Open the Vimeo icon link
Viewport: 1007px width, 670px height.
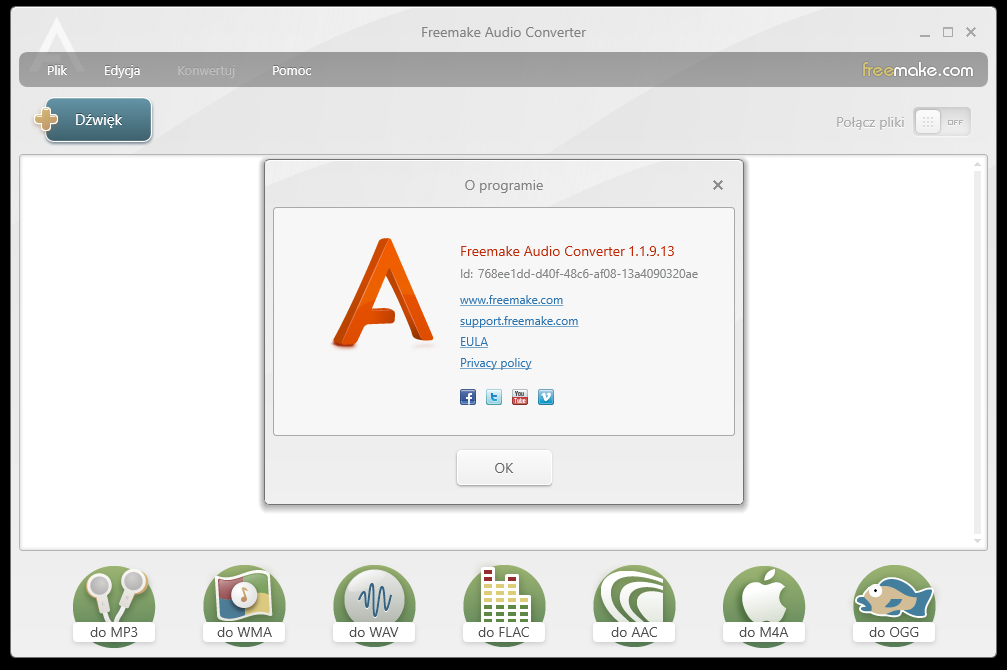tap(546, 397)
